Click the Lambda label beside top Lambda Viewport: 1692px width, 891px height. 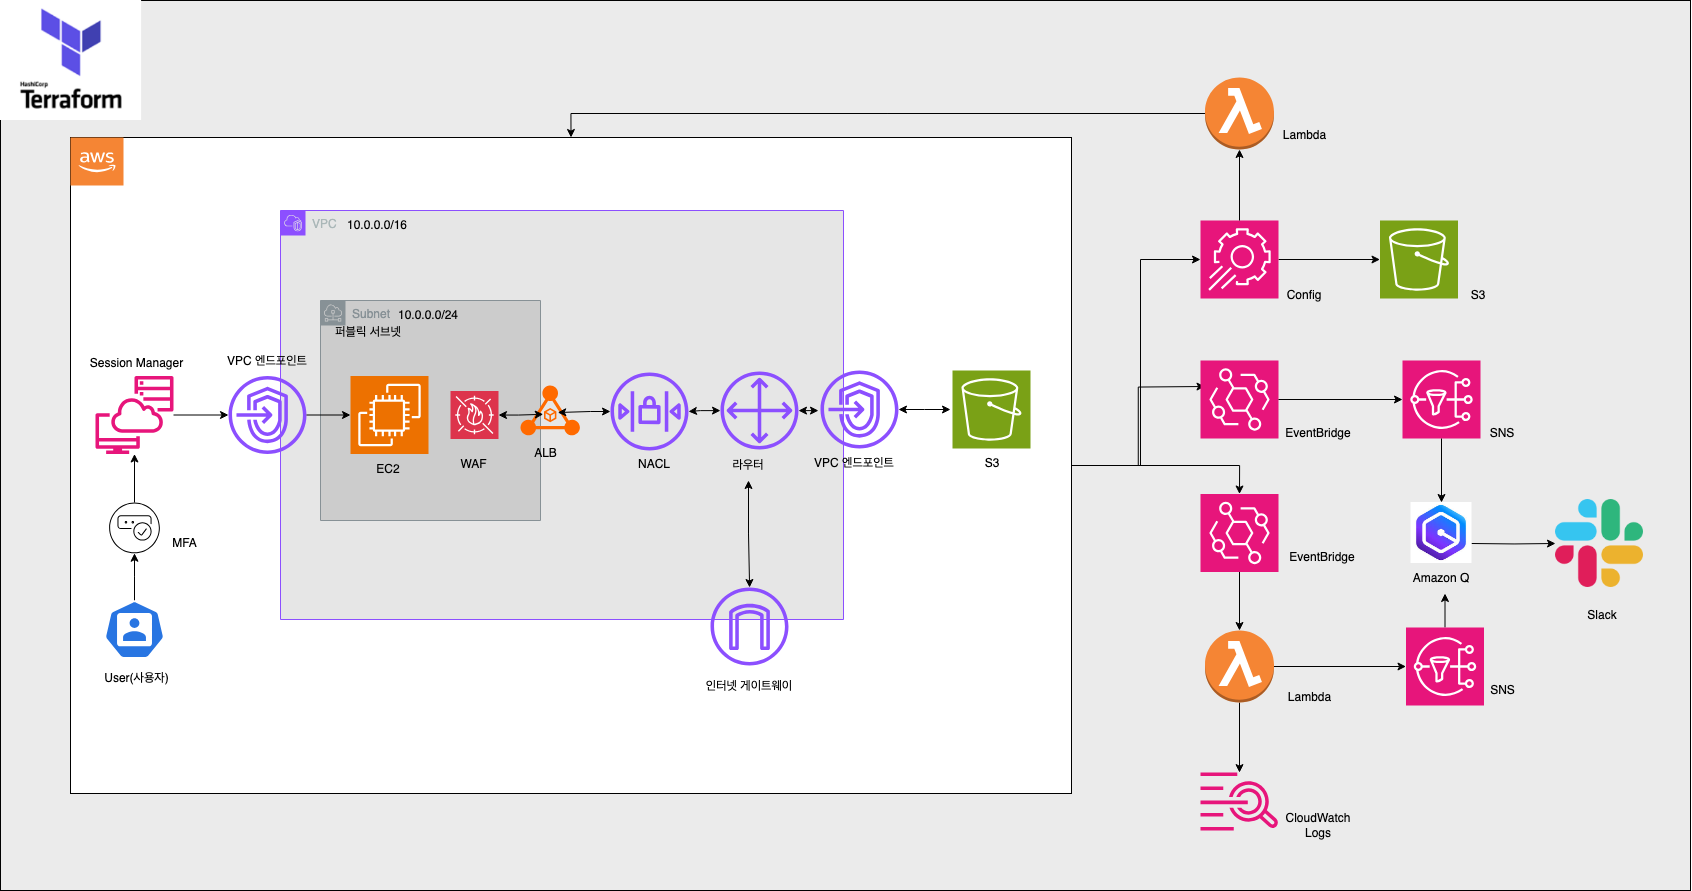[1304, 135]
